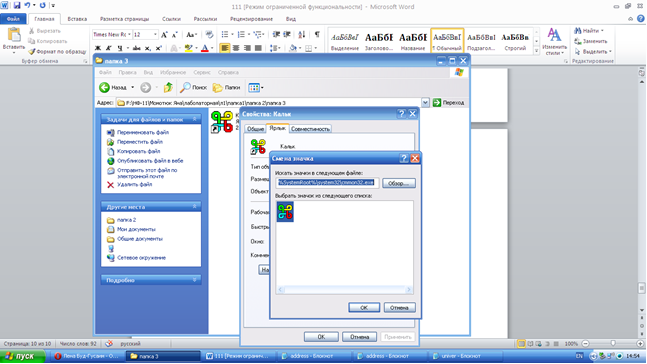The image size is (647, 364).
Task: Click the increase indent icon
Action: pyautogui.click(x=287, y=35)
